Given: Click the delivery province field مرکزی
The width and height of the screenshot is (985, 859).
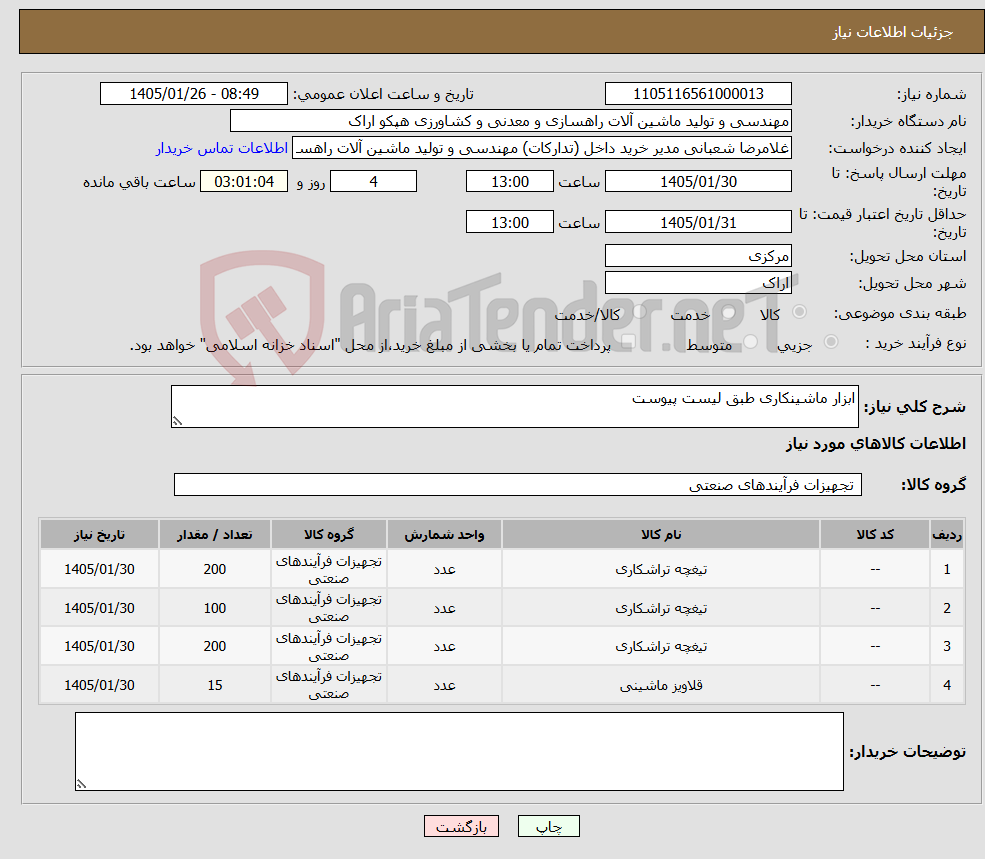Looking at the screenshot, I should coord(698,256).
